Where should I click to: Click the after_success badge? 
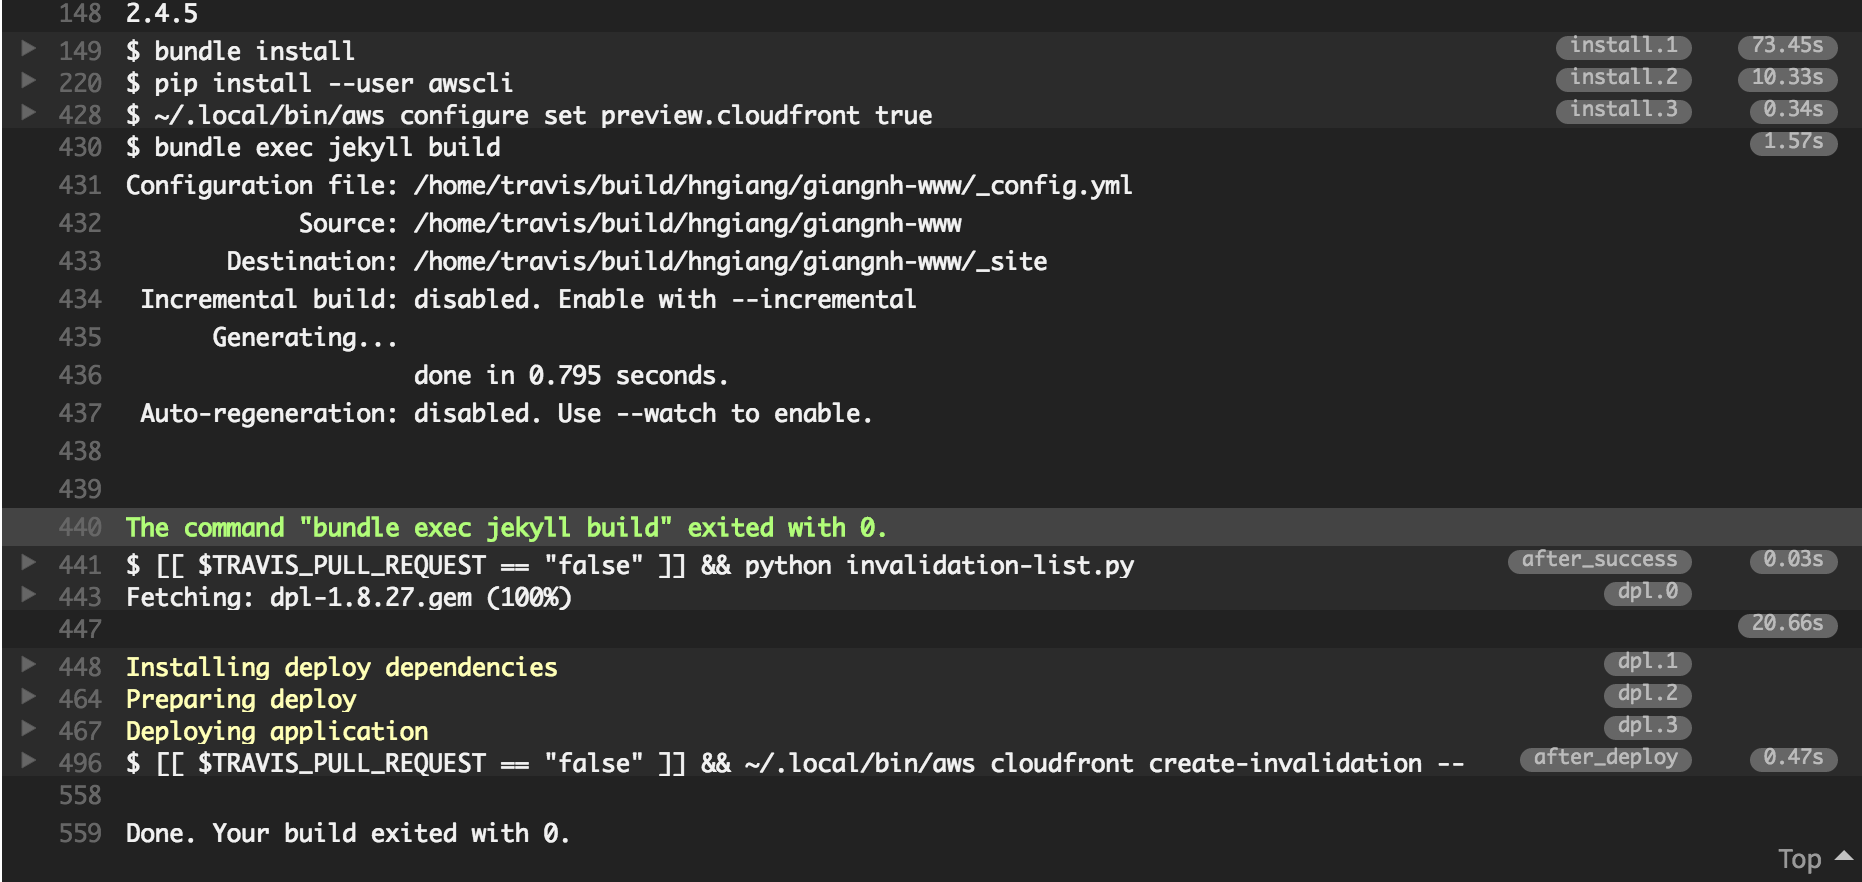(x=1599, y=560)
